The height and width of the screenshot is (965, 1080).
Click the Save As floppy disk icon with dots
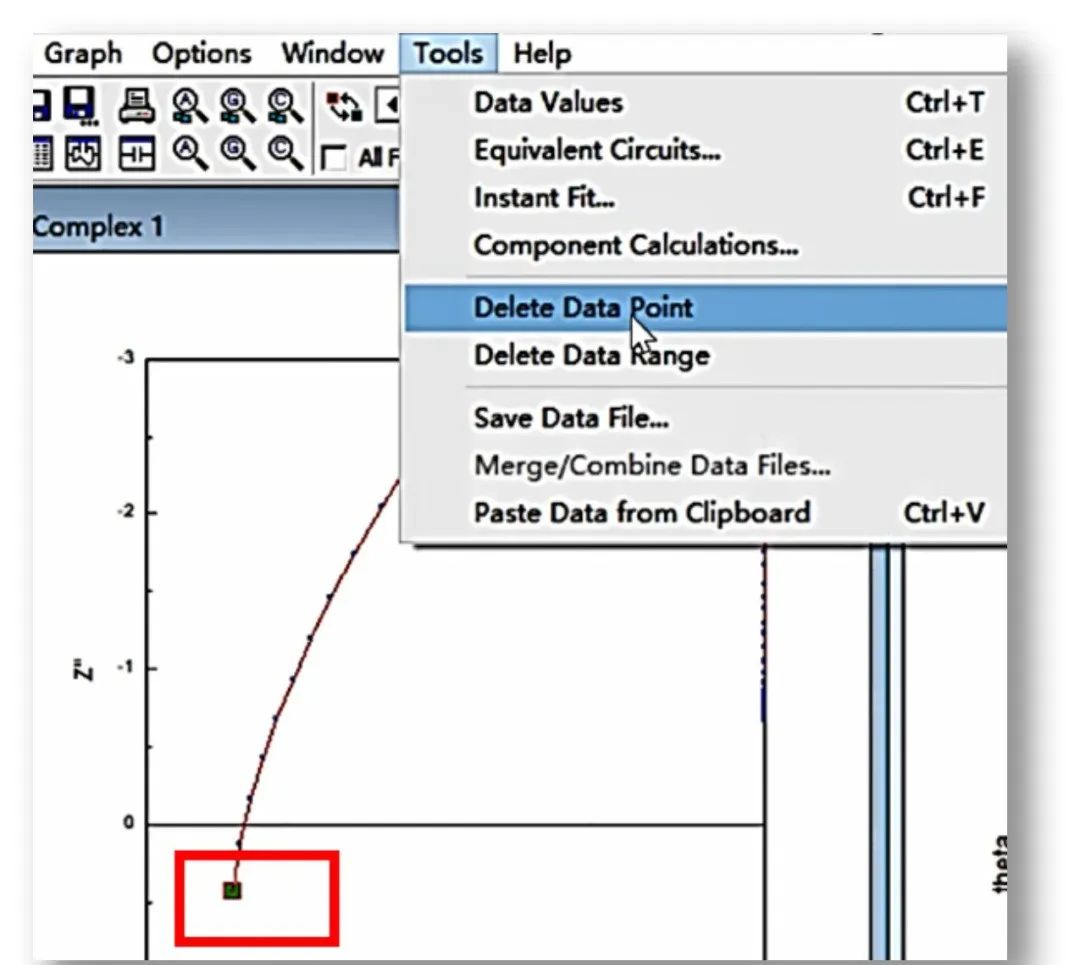click(x=81, y=106)
